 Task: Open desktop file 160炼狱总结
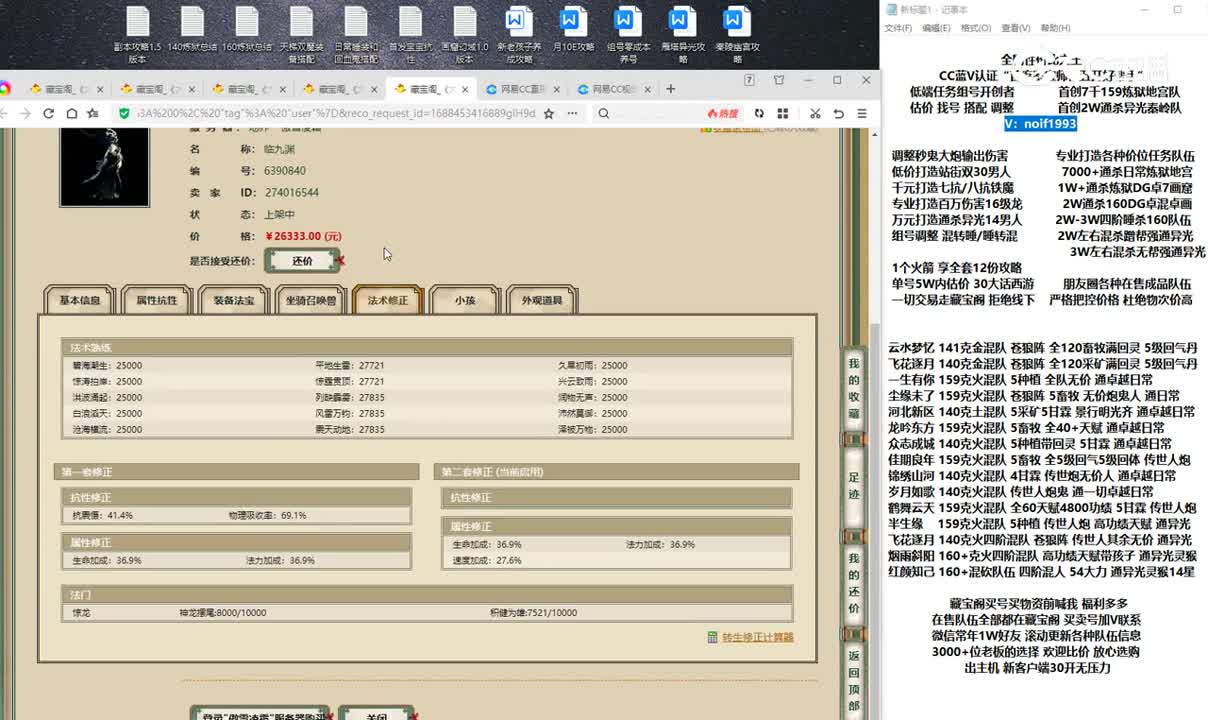click(247, 29)
